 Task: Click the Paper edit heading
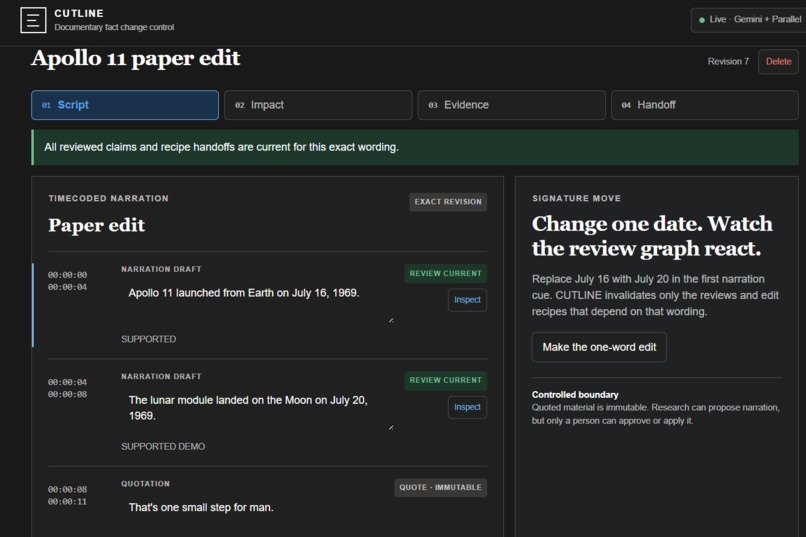point(97,226)
